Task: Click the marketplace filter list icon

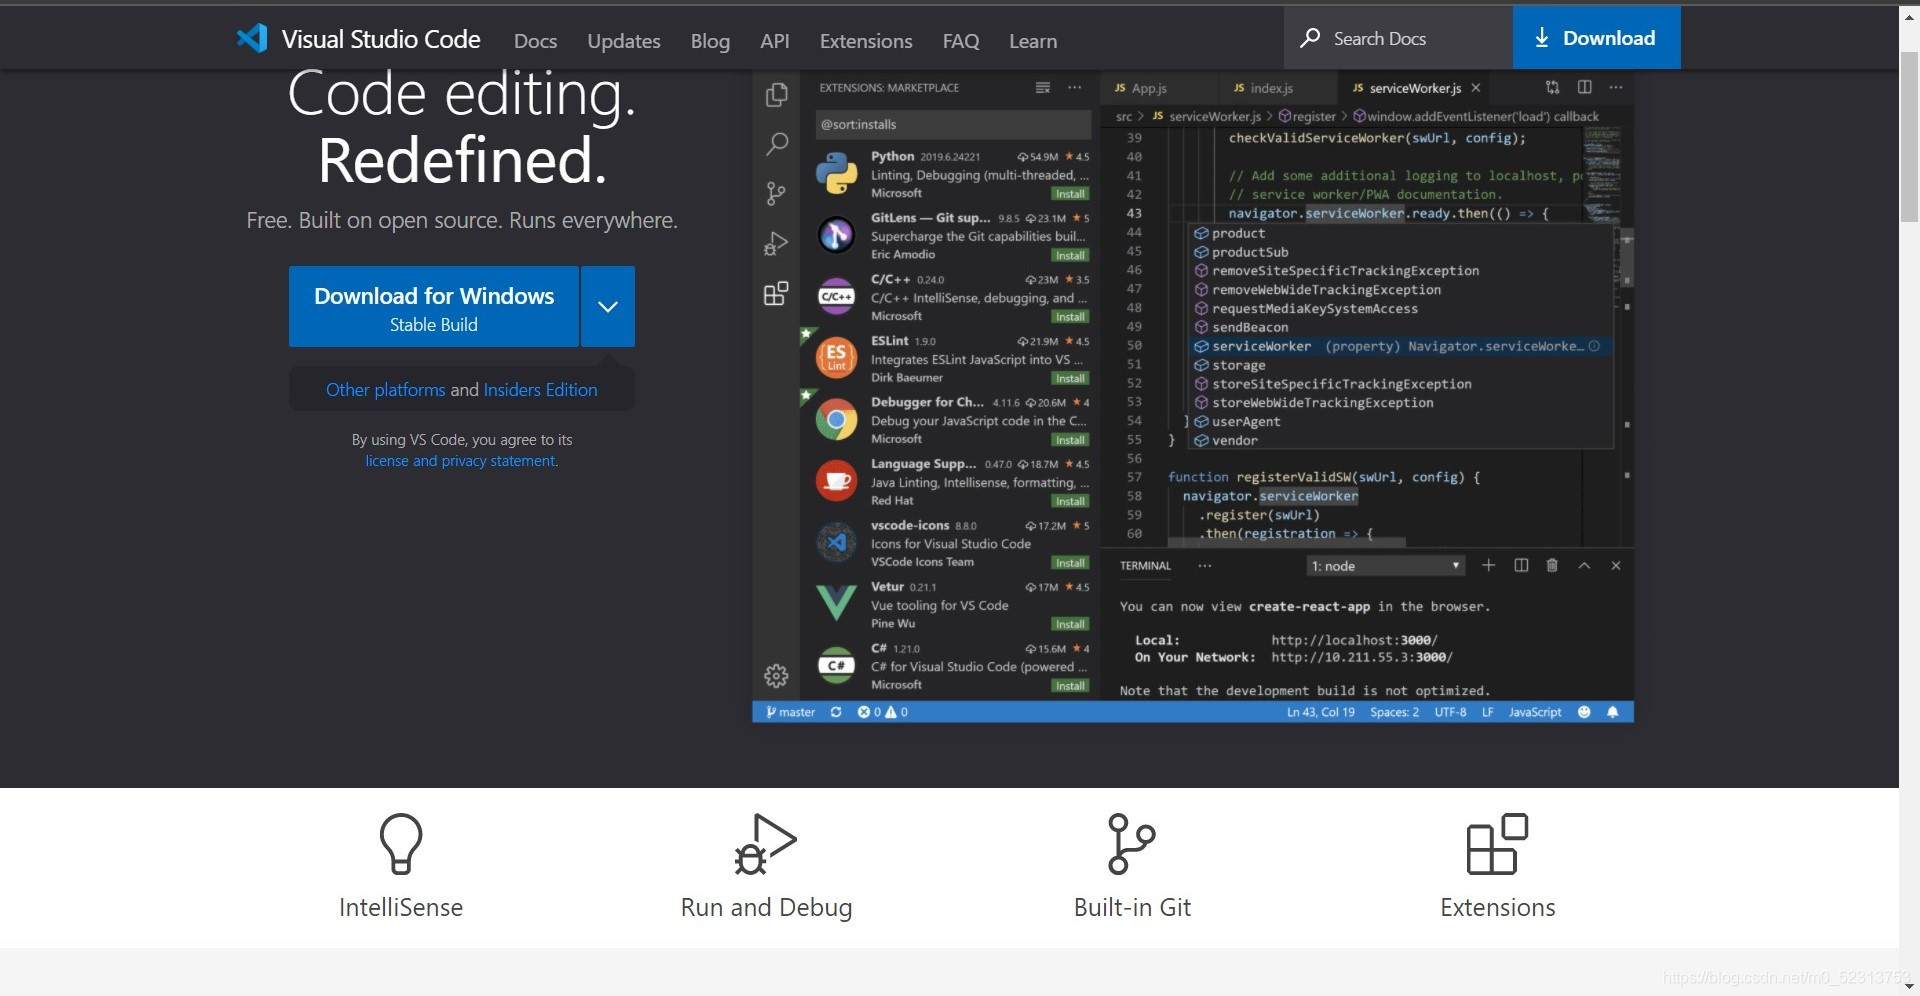Action: [1043, 88]
